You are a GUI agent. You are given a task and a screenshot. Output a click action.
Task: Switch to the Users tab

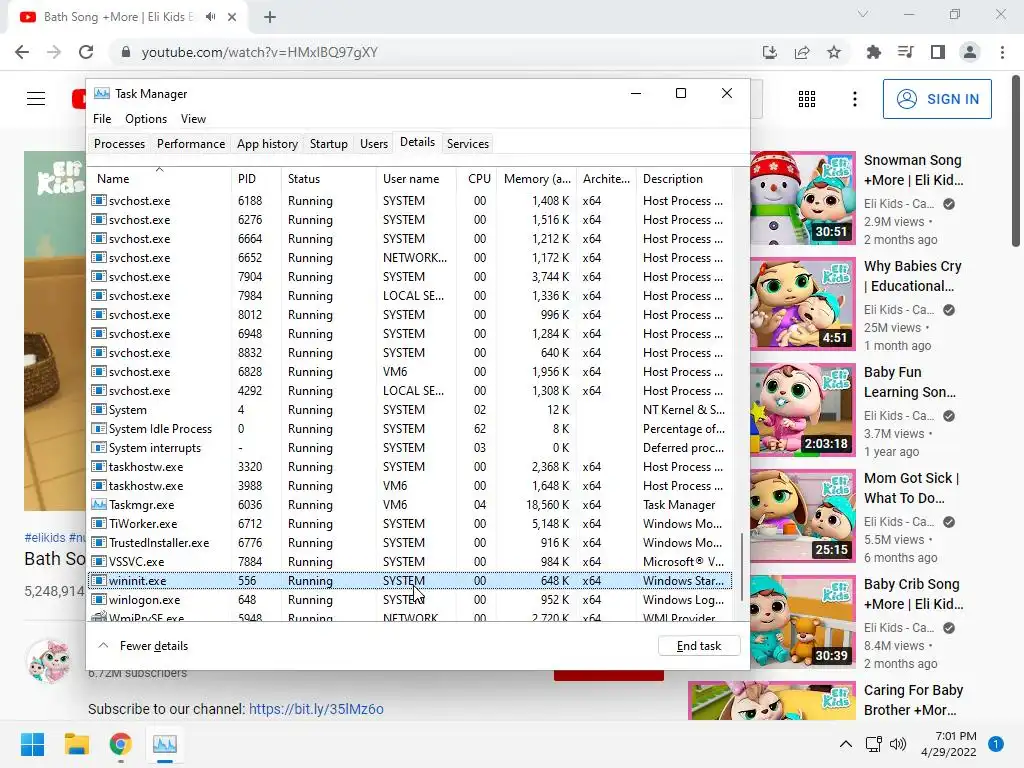pyautogui.click(x=374, y=144)
